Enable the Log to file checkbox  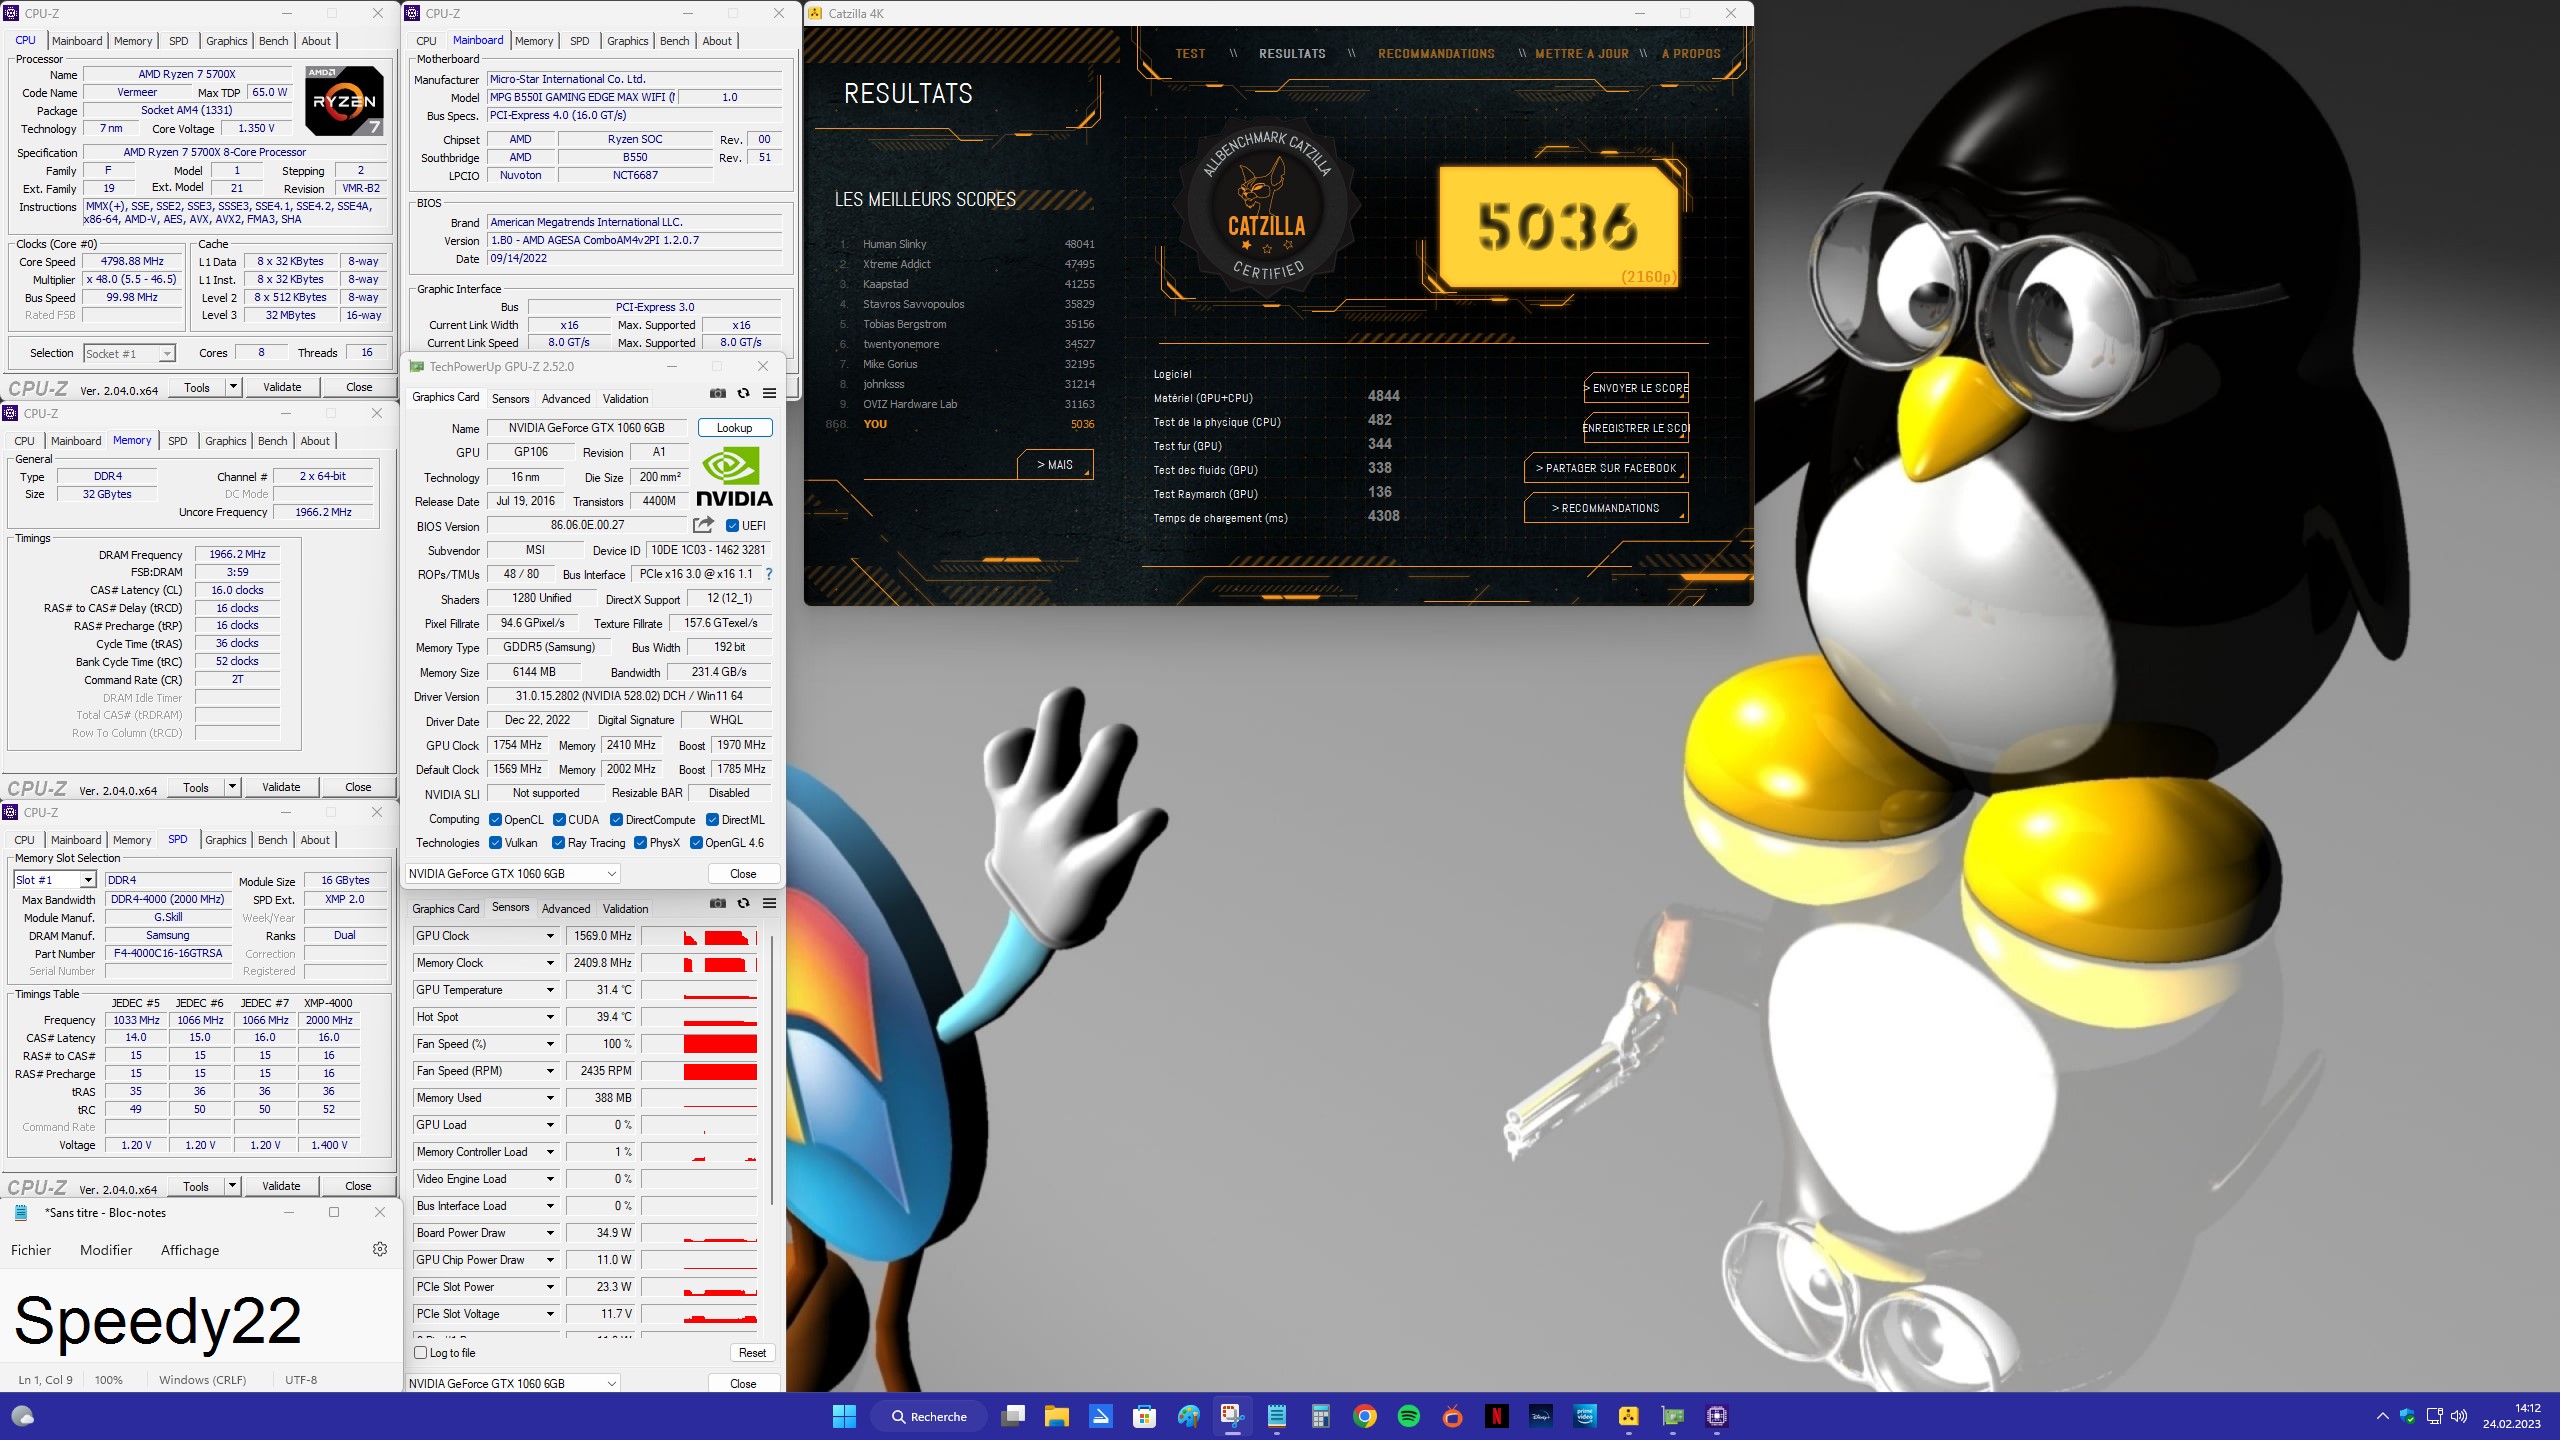(421, 1352)
